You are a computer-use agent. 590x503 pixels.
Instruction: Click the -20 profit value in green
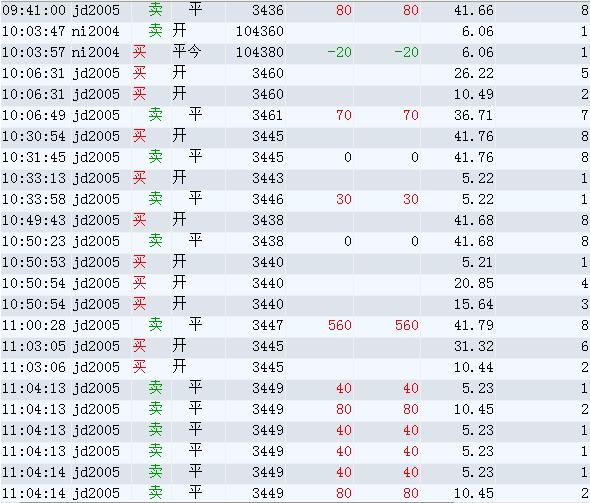click(339, 52)
